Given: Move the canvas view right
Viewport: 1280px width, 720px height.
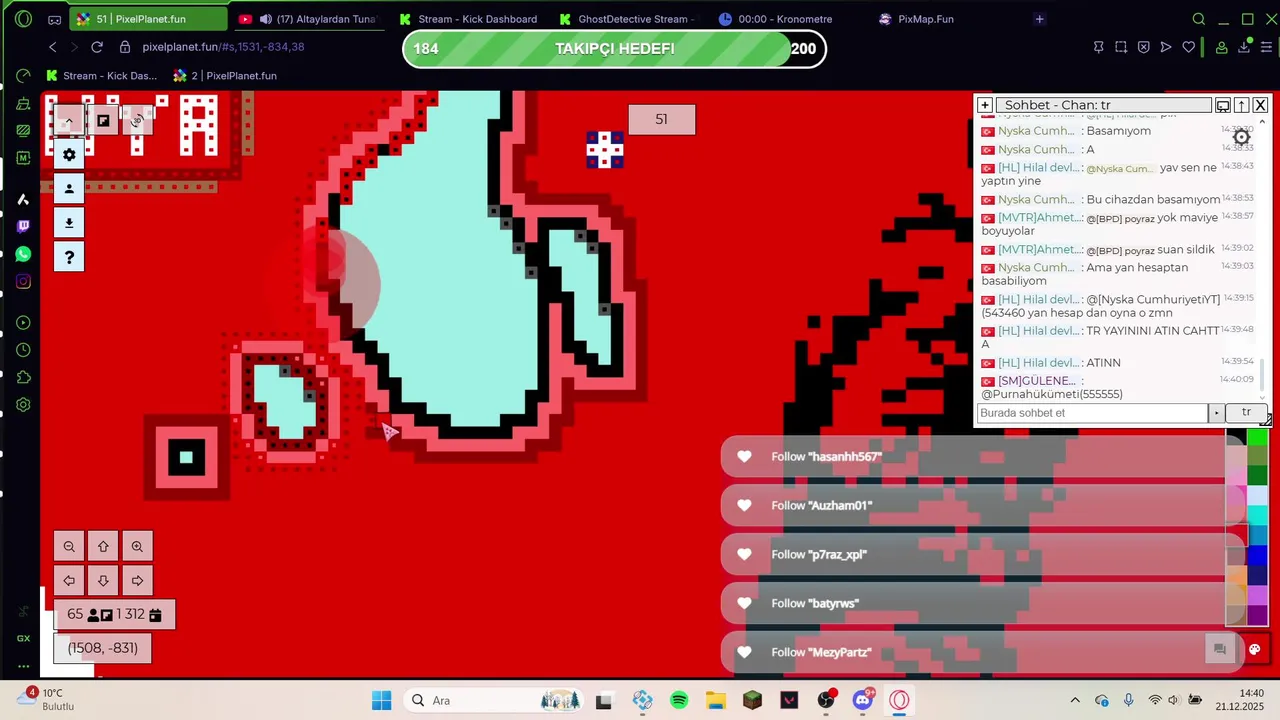Looking at the screenshot, I should [x=137, y=580].
